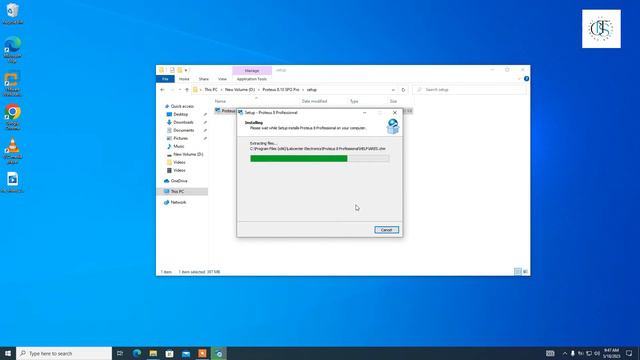Viewport: 640px width, 360px height.
Task: Open Mail from the taskbar
Action: (186, 353)
